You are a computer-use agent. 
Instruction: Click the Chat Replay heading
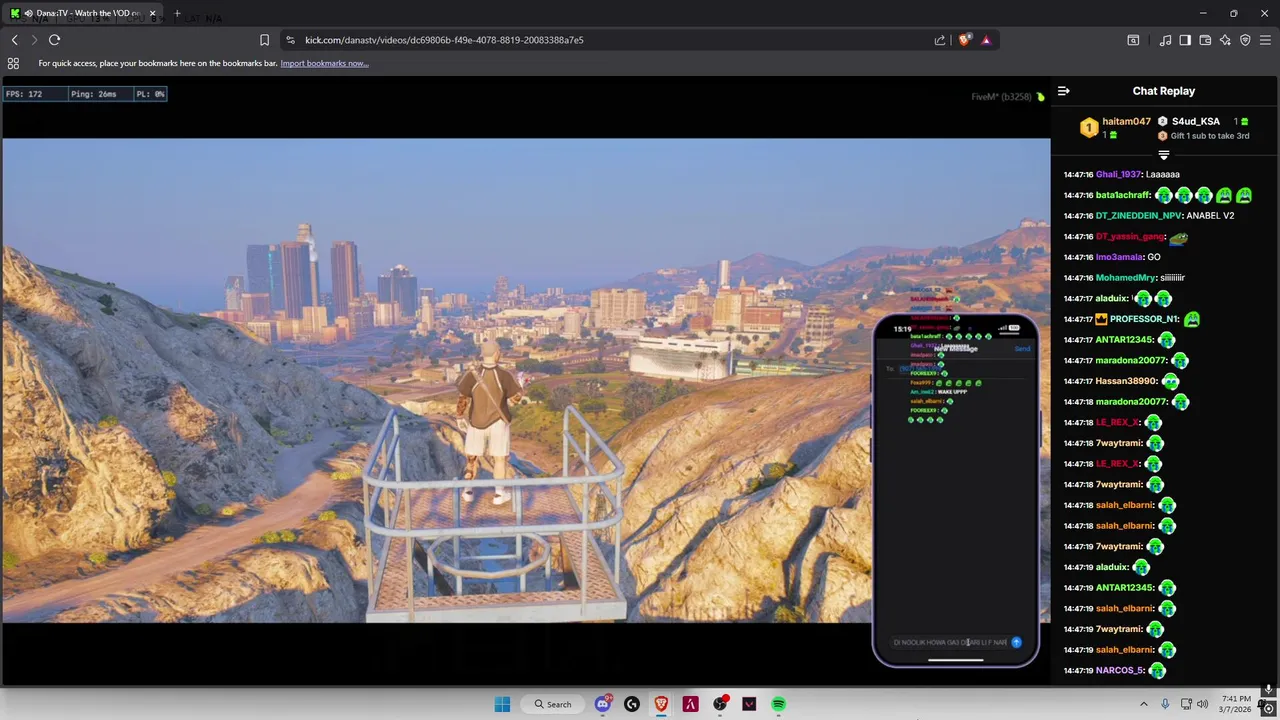pyautogui.click(x=1164, y=91)
